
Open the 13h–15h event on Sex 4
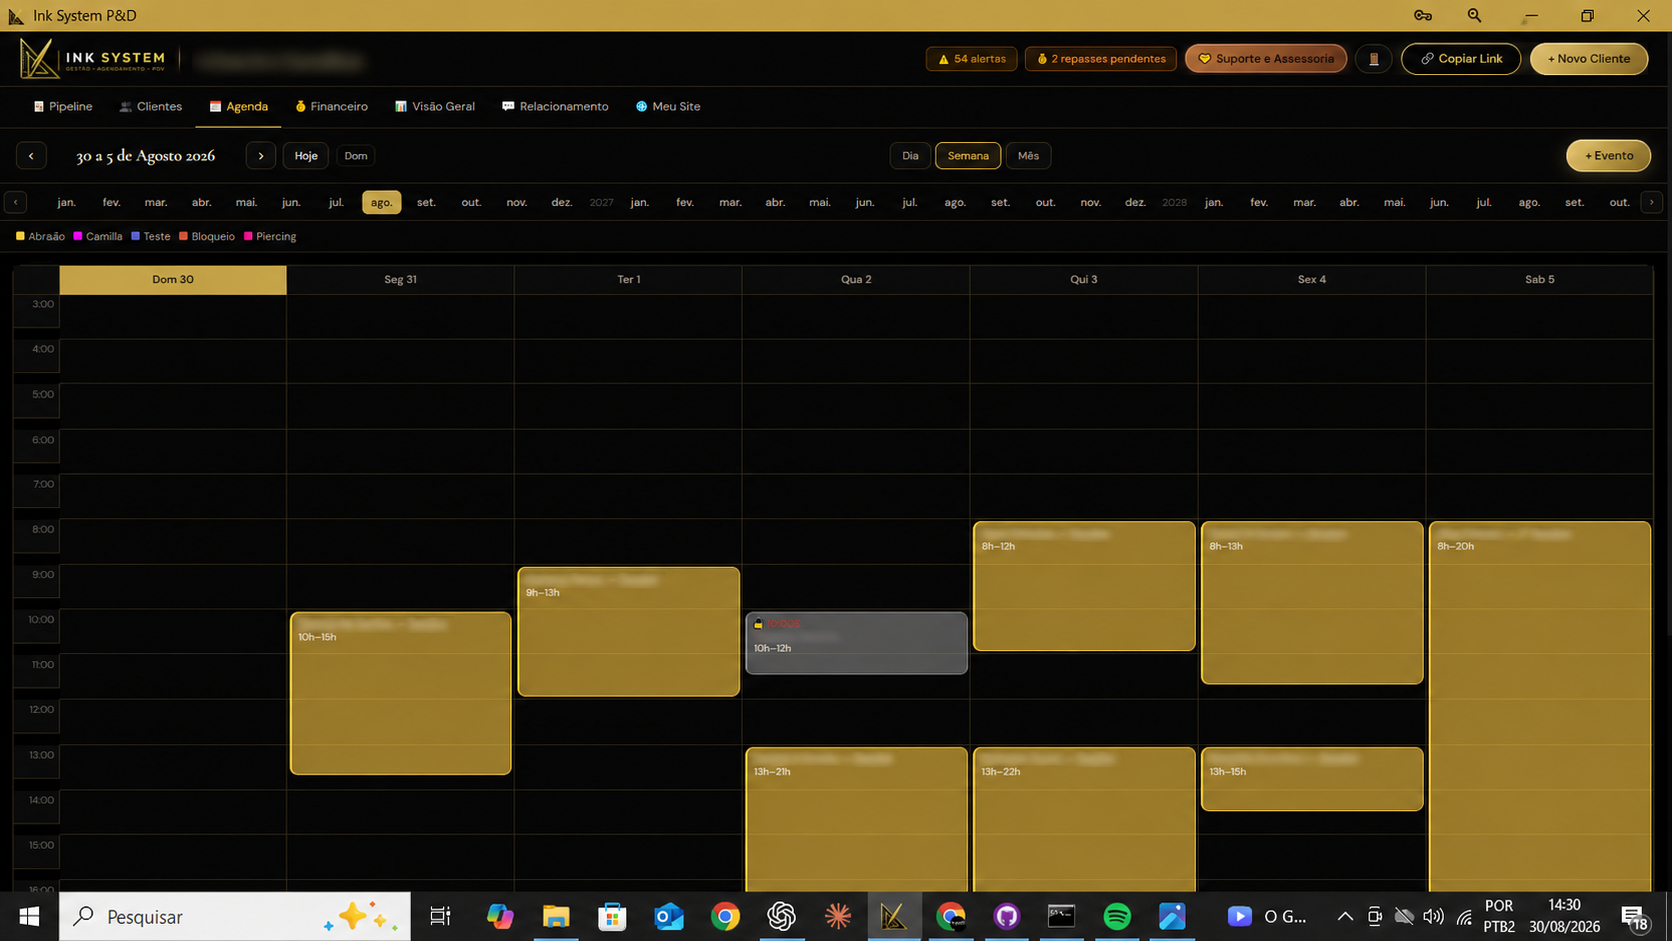click(1312, 778)
